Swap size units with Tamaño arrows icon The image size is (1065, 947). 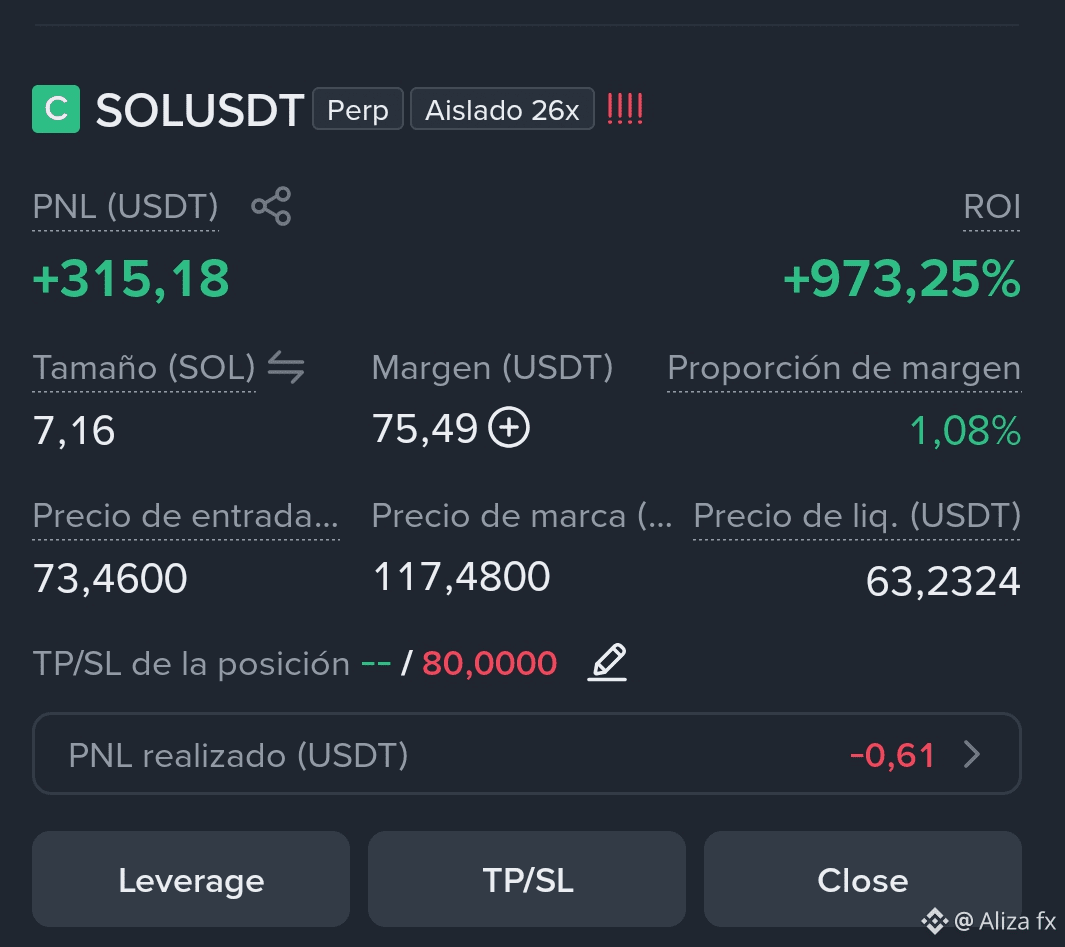pos(286,367)
